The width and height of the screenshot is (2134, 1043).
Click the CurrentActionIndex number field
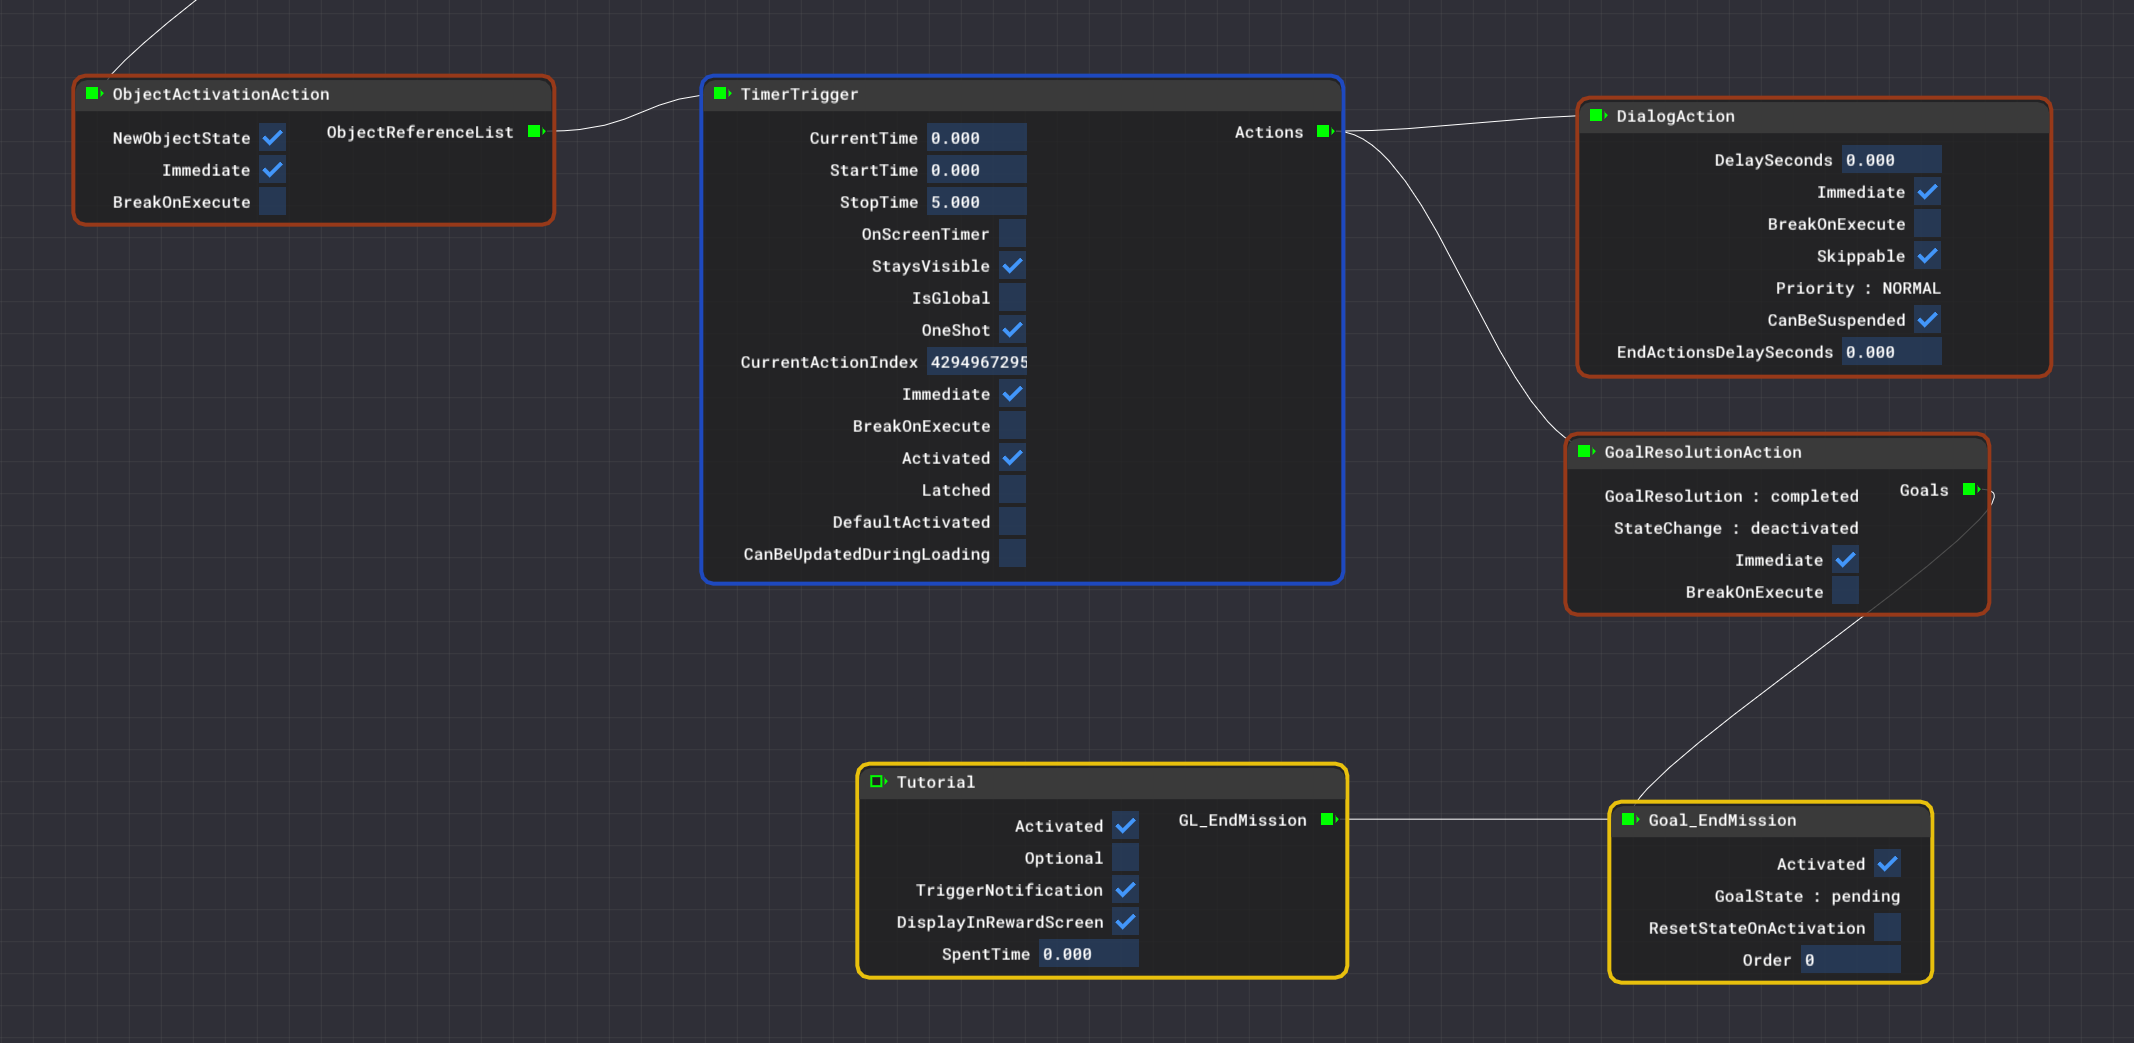coord(977,362)
